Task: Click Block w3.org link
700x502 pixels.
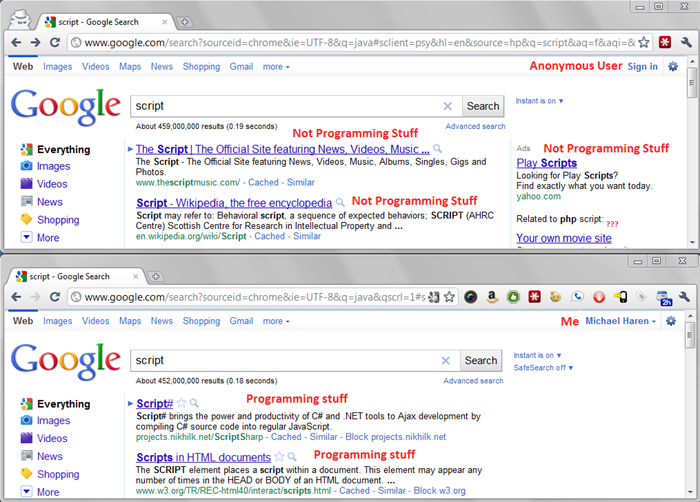Action: 439,490
